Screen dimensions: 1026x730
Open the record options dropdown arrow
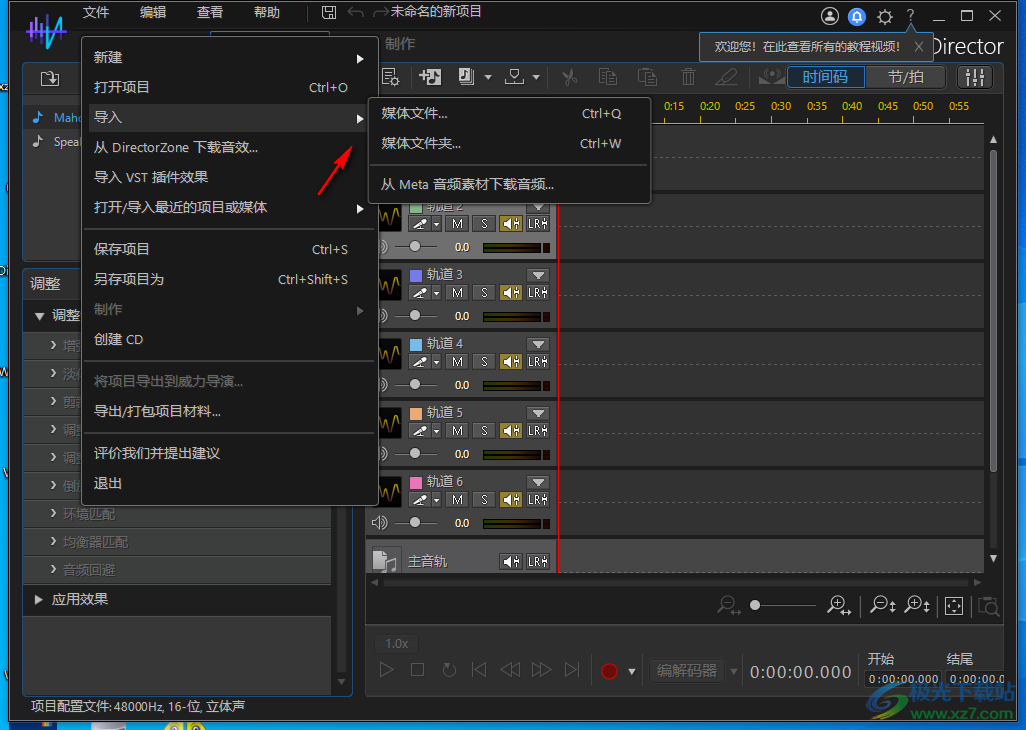[631, 672]
